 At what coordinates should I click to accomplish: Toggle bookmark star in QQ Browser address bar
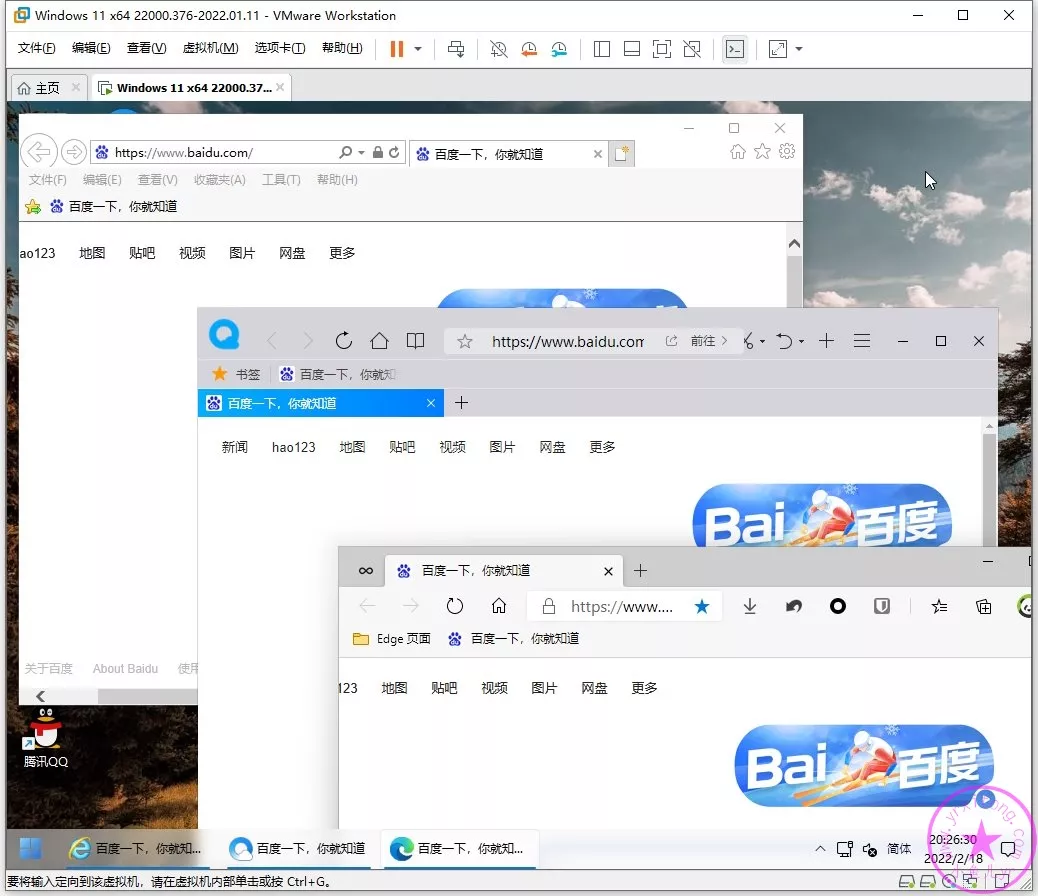(465, 341)
